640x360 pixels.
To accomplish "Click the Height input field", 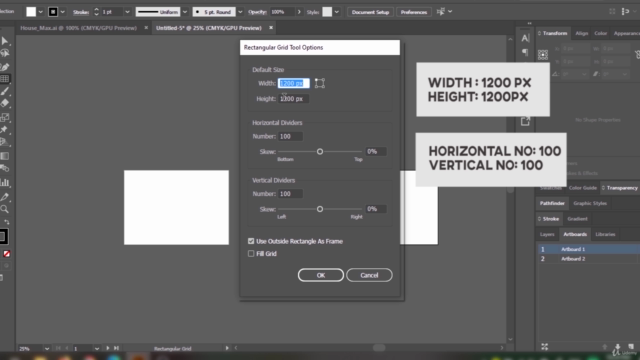I will point(293,99).
